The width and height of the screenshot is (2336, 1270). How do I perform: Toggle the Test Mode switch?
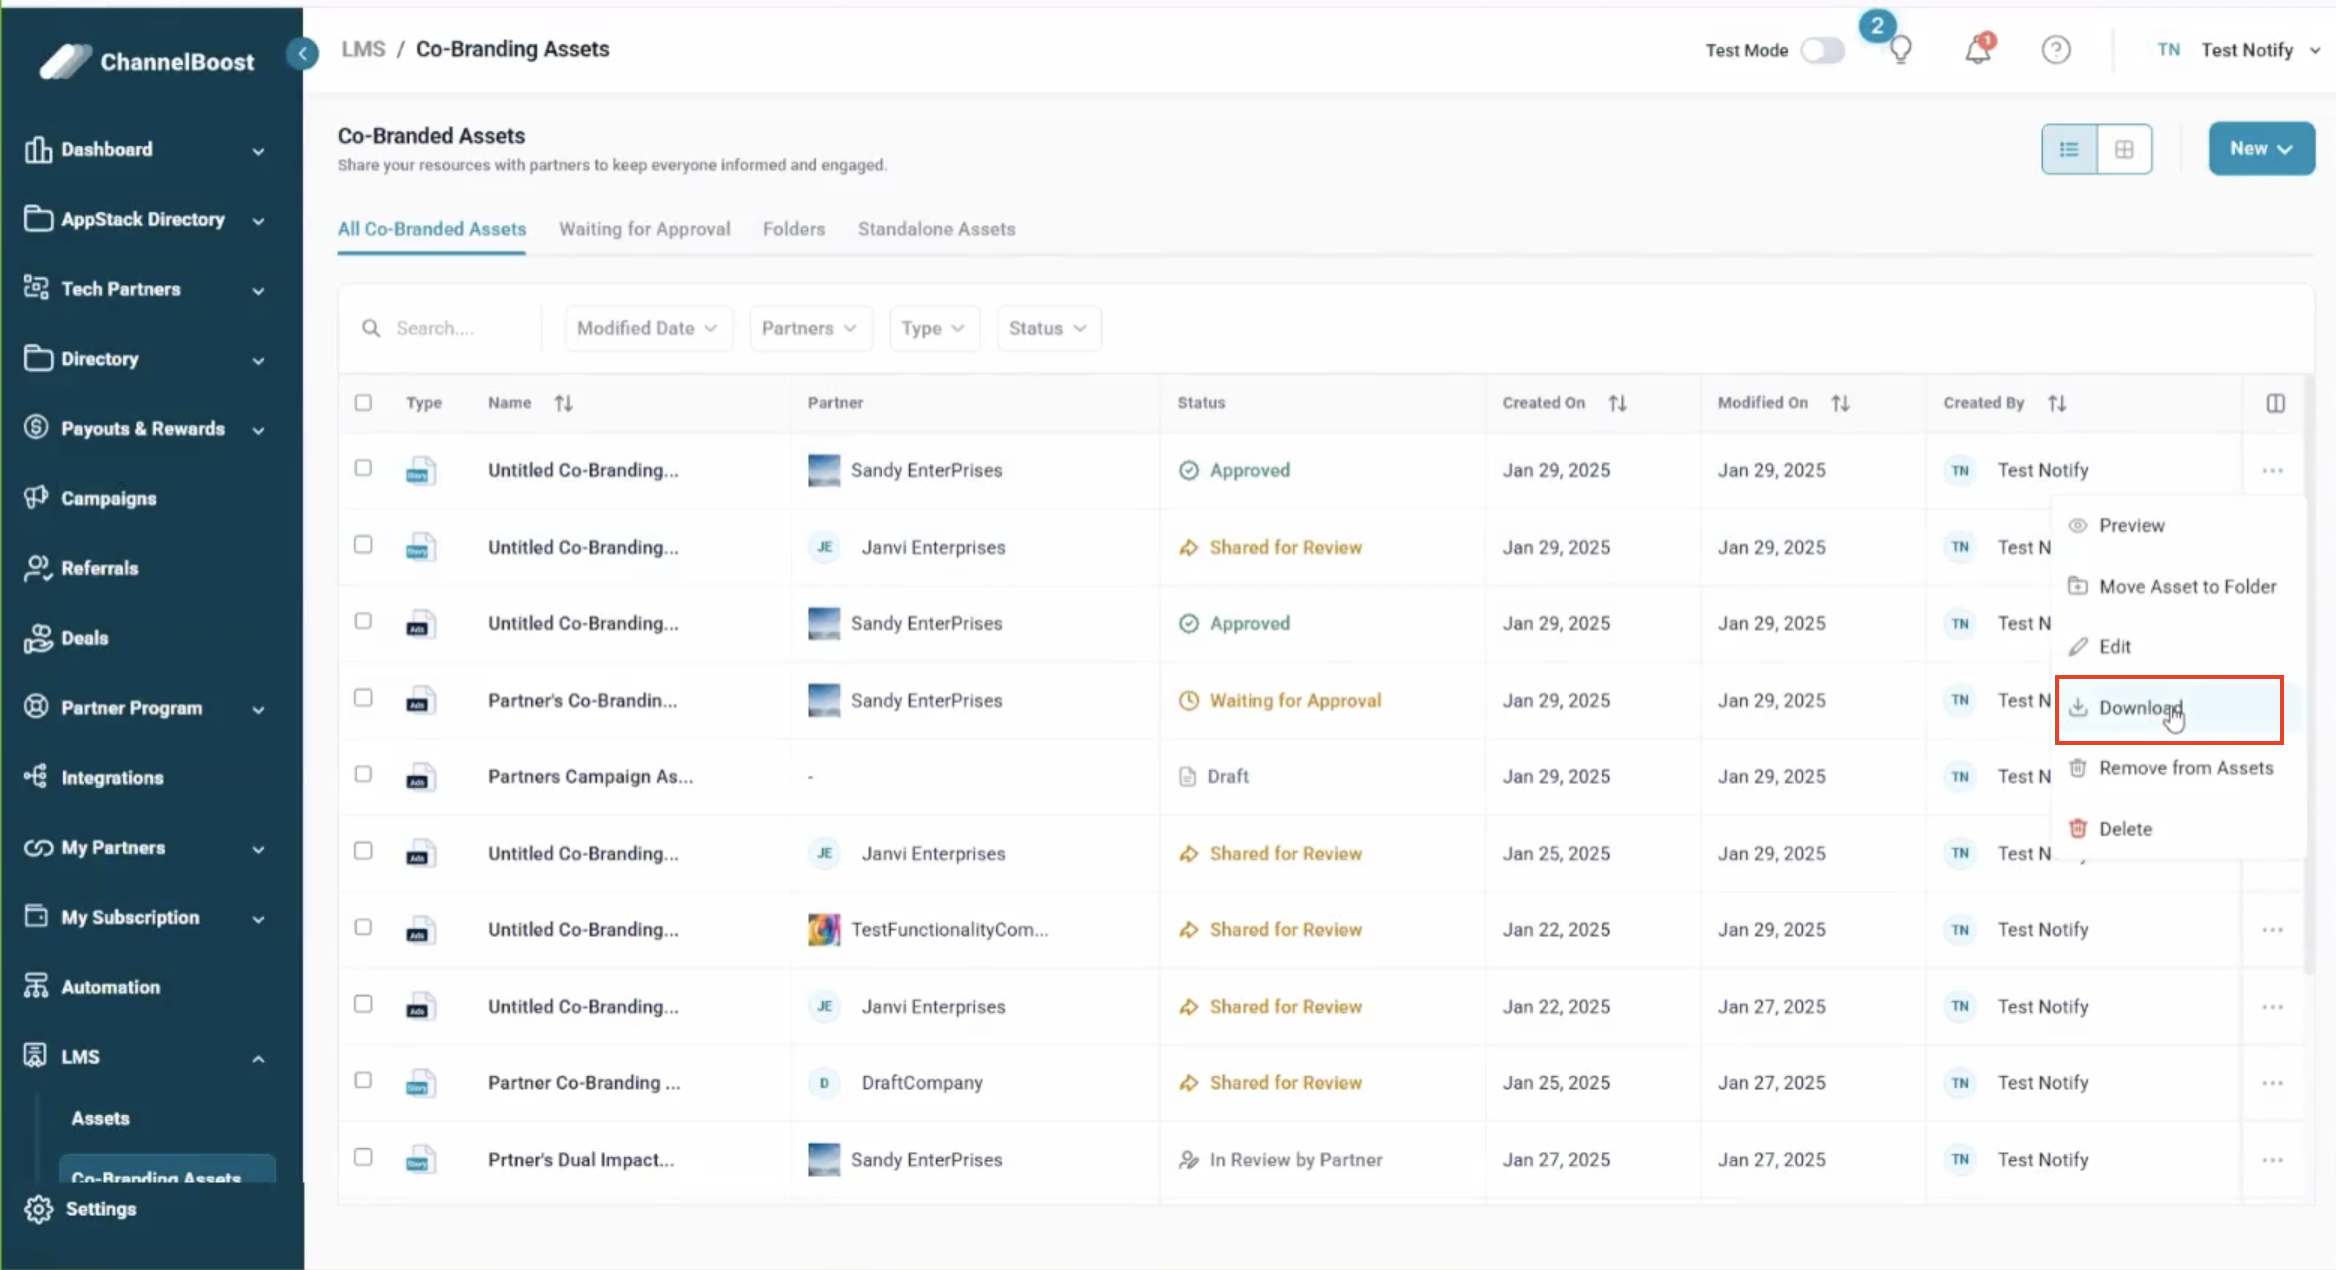coord(1822,50)
